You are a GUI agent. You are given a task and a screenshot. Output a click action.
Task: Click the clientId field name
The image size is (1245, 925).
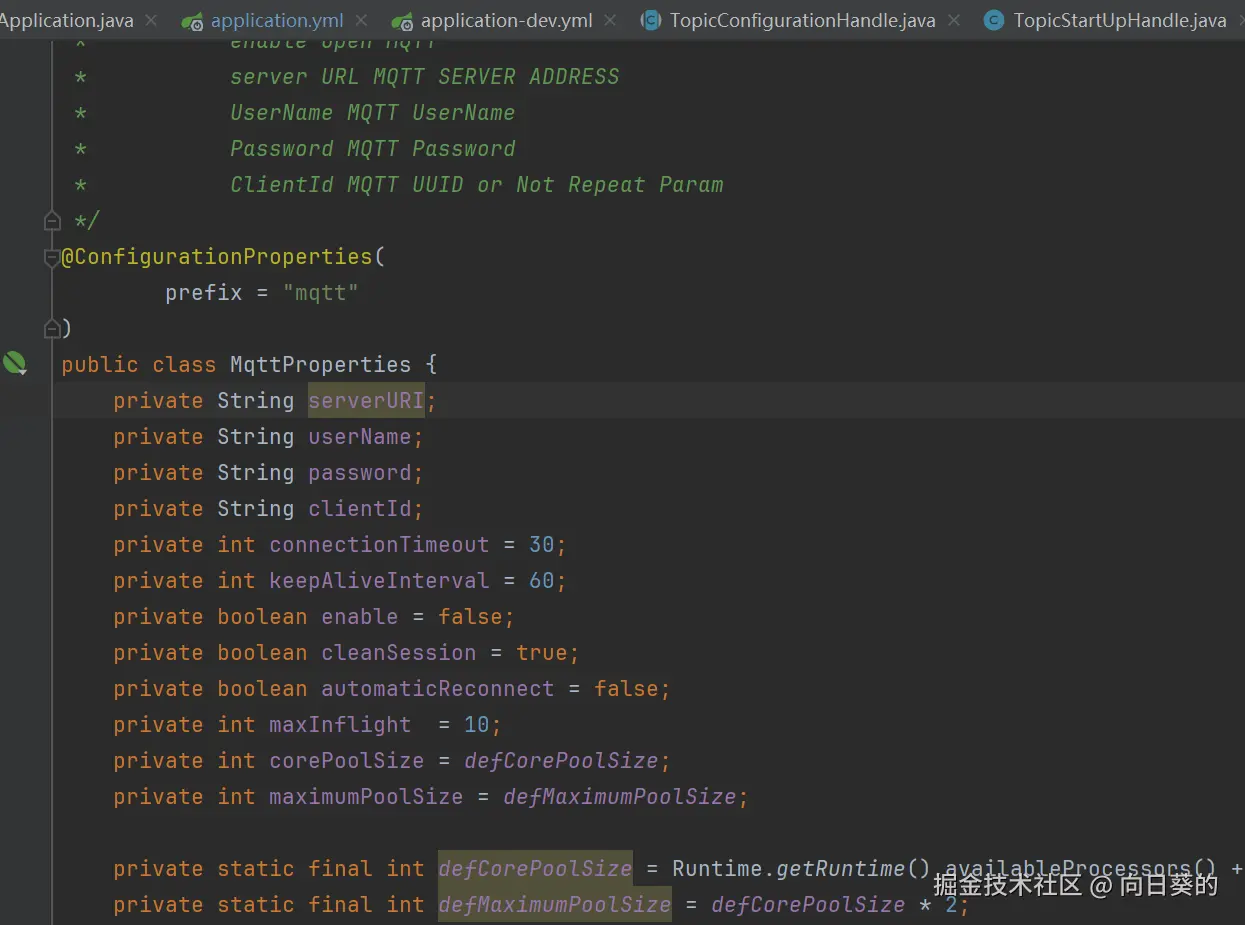359,509
